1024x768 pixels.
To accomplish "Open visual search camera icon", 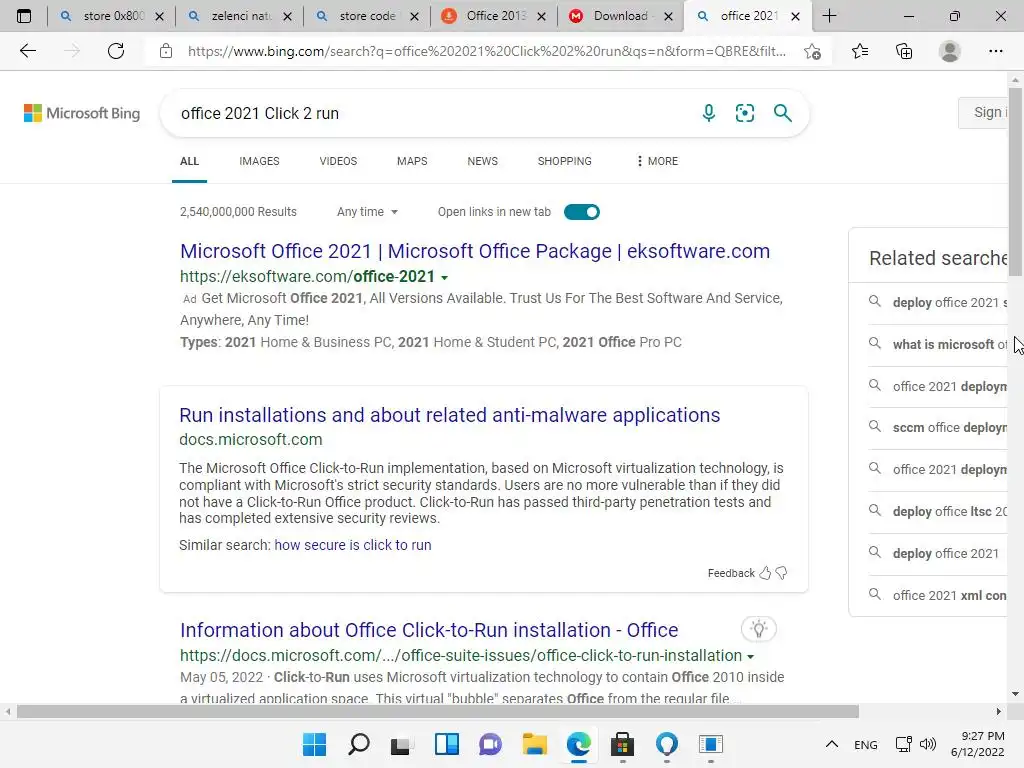I will [x=744, y=113].
